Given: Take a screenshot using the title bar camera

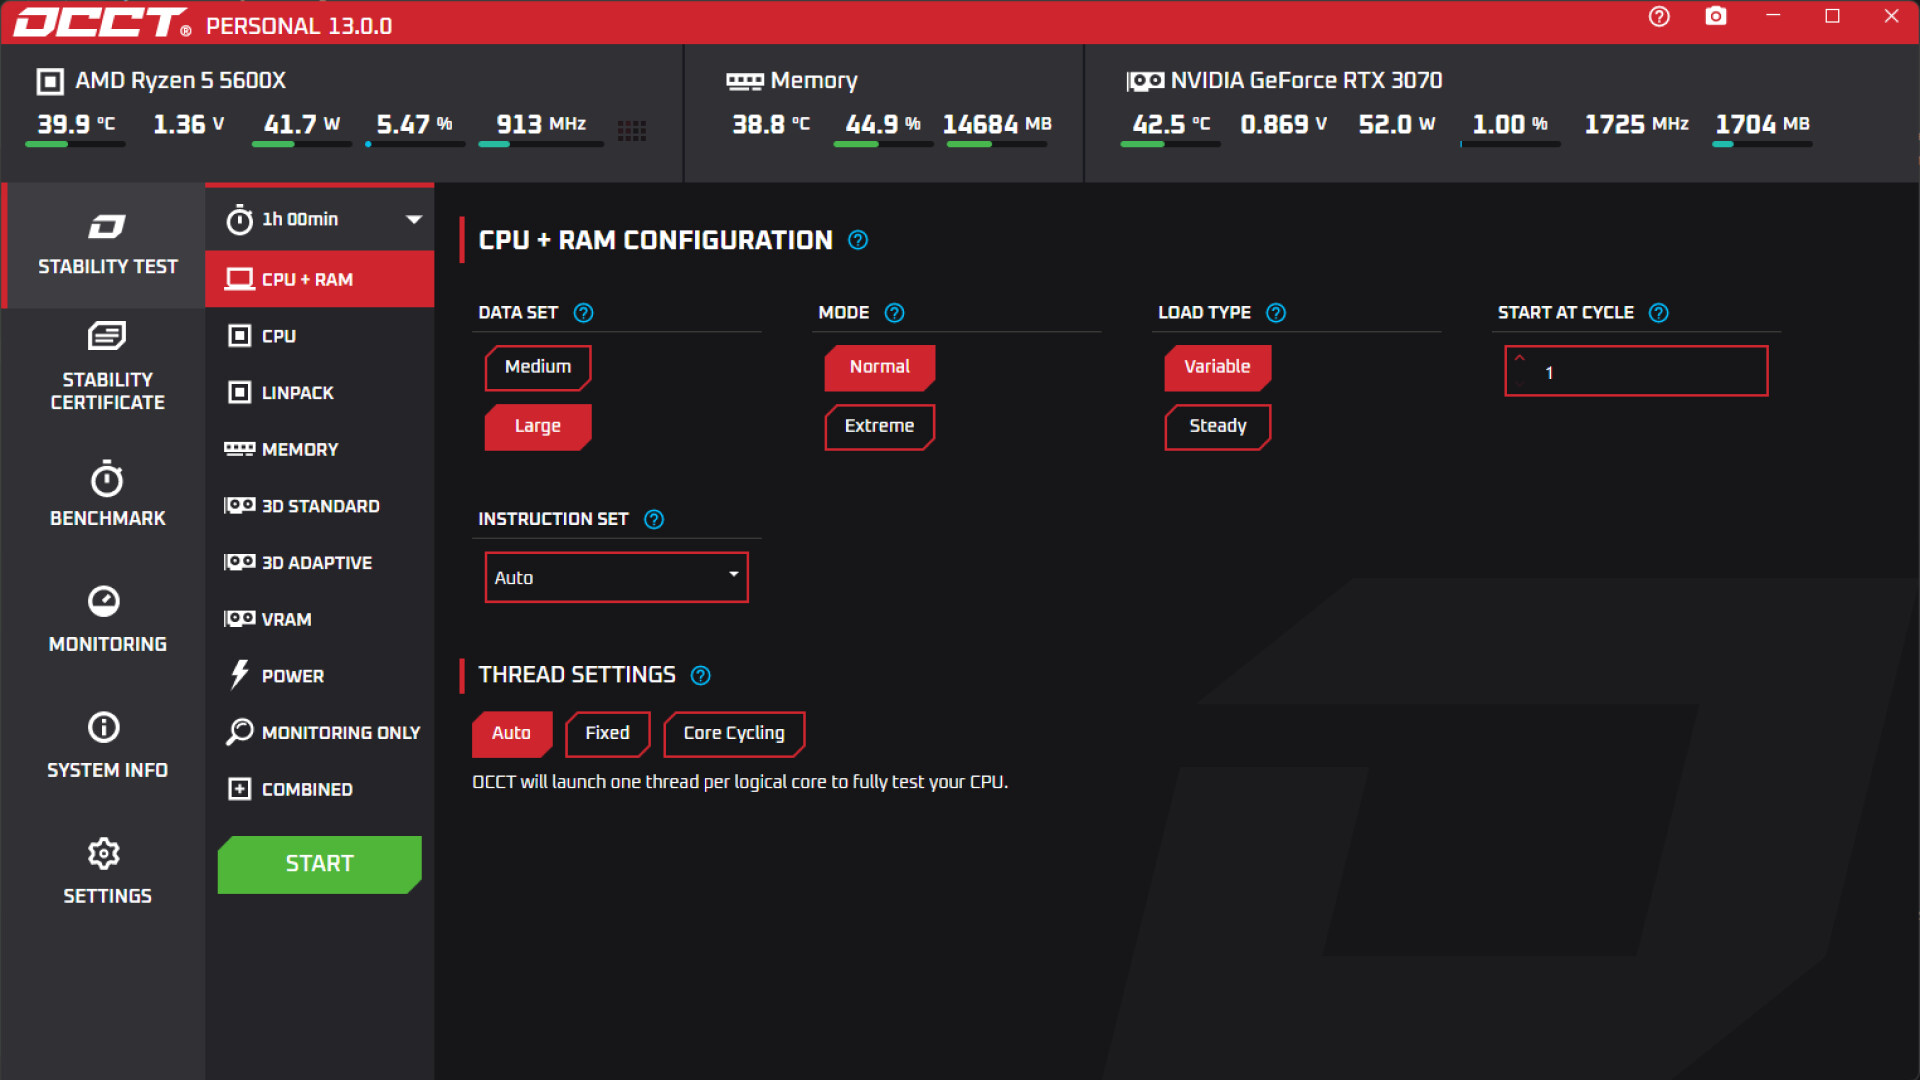Looking at the screenshot, I should point(1716,16).
